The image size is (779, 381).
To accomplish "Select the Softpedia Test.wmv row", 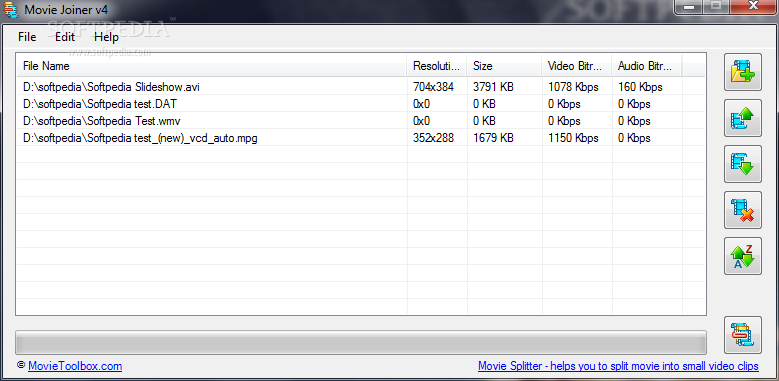I will (361, 121).
